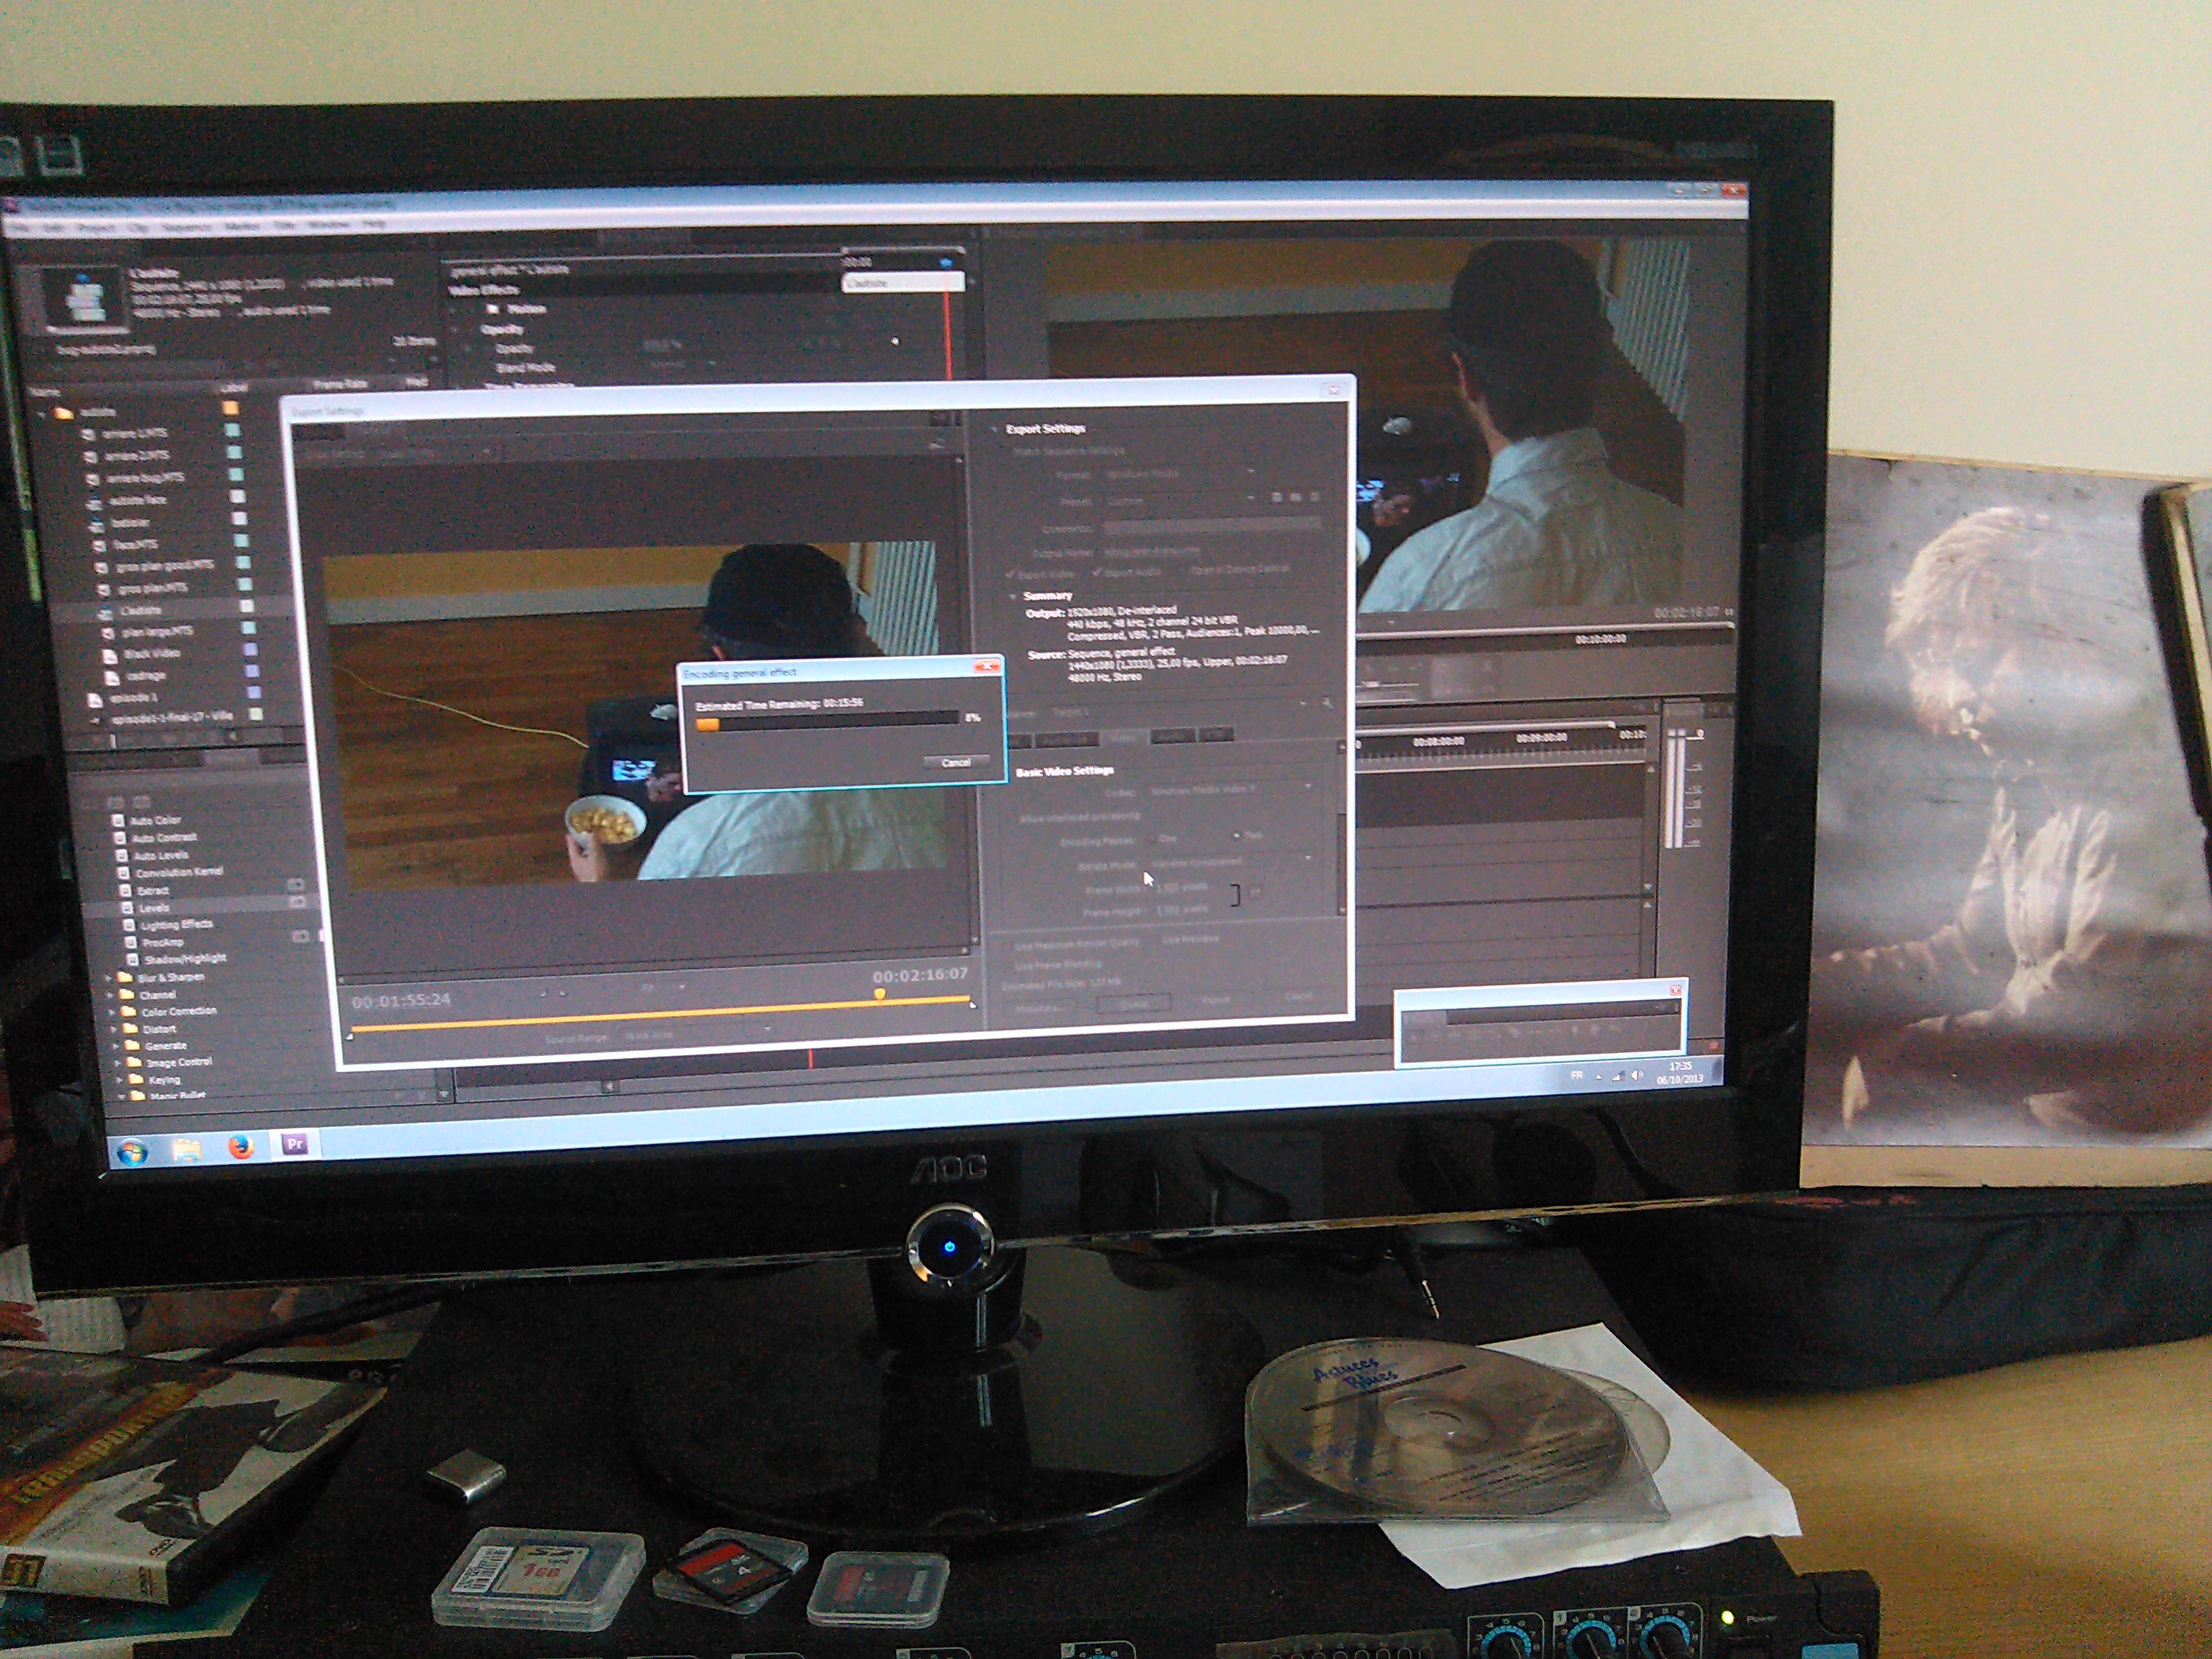Select the Black Video project item
This screenshot has width=2212, height=1659.
coord(152,654)
